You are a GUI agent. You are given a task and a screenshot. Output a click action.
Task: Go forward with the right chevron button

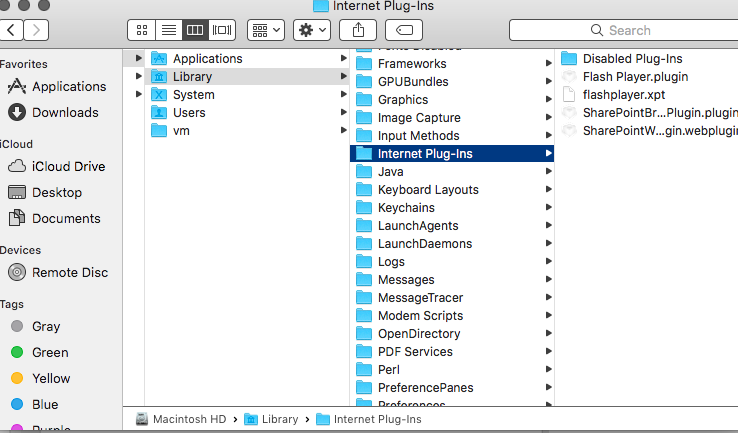(x=36, y=31)
